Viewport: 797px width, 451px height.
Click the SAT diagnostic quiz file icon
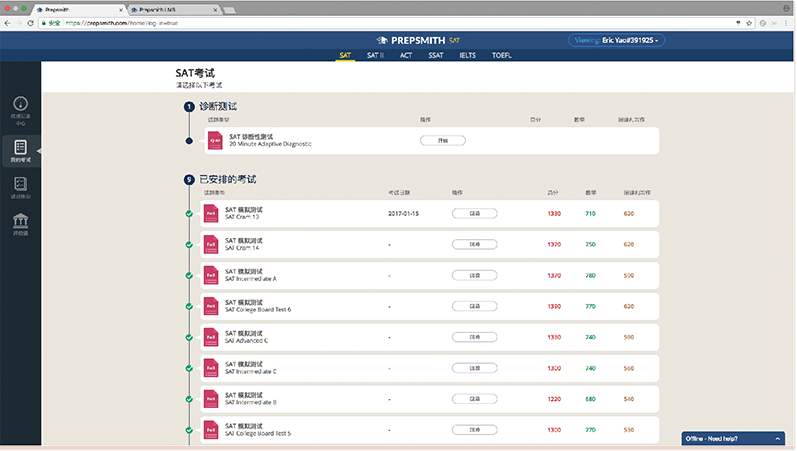215,140
